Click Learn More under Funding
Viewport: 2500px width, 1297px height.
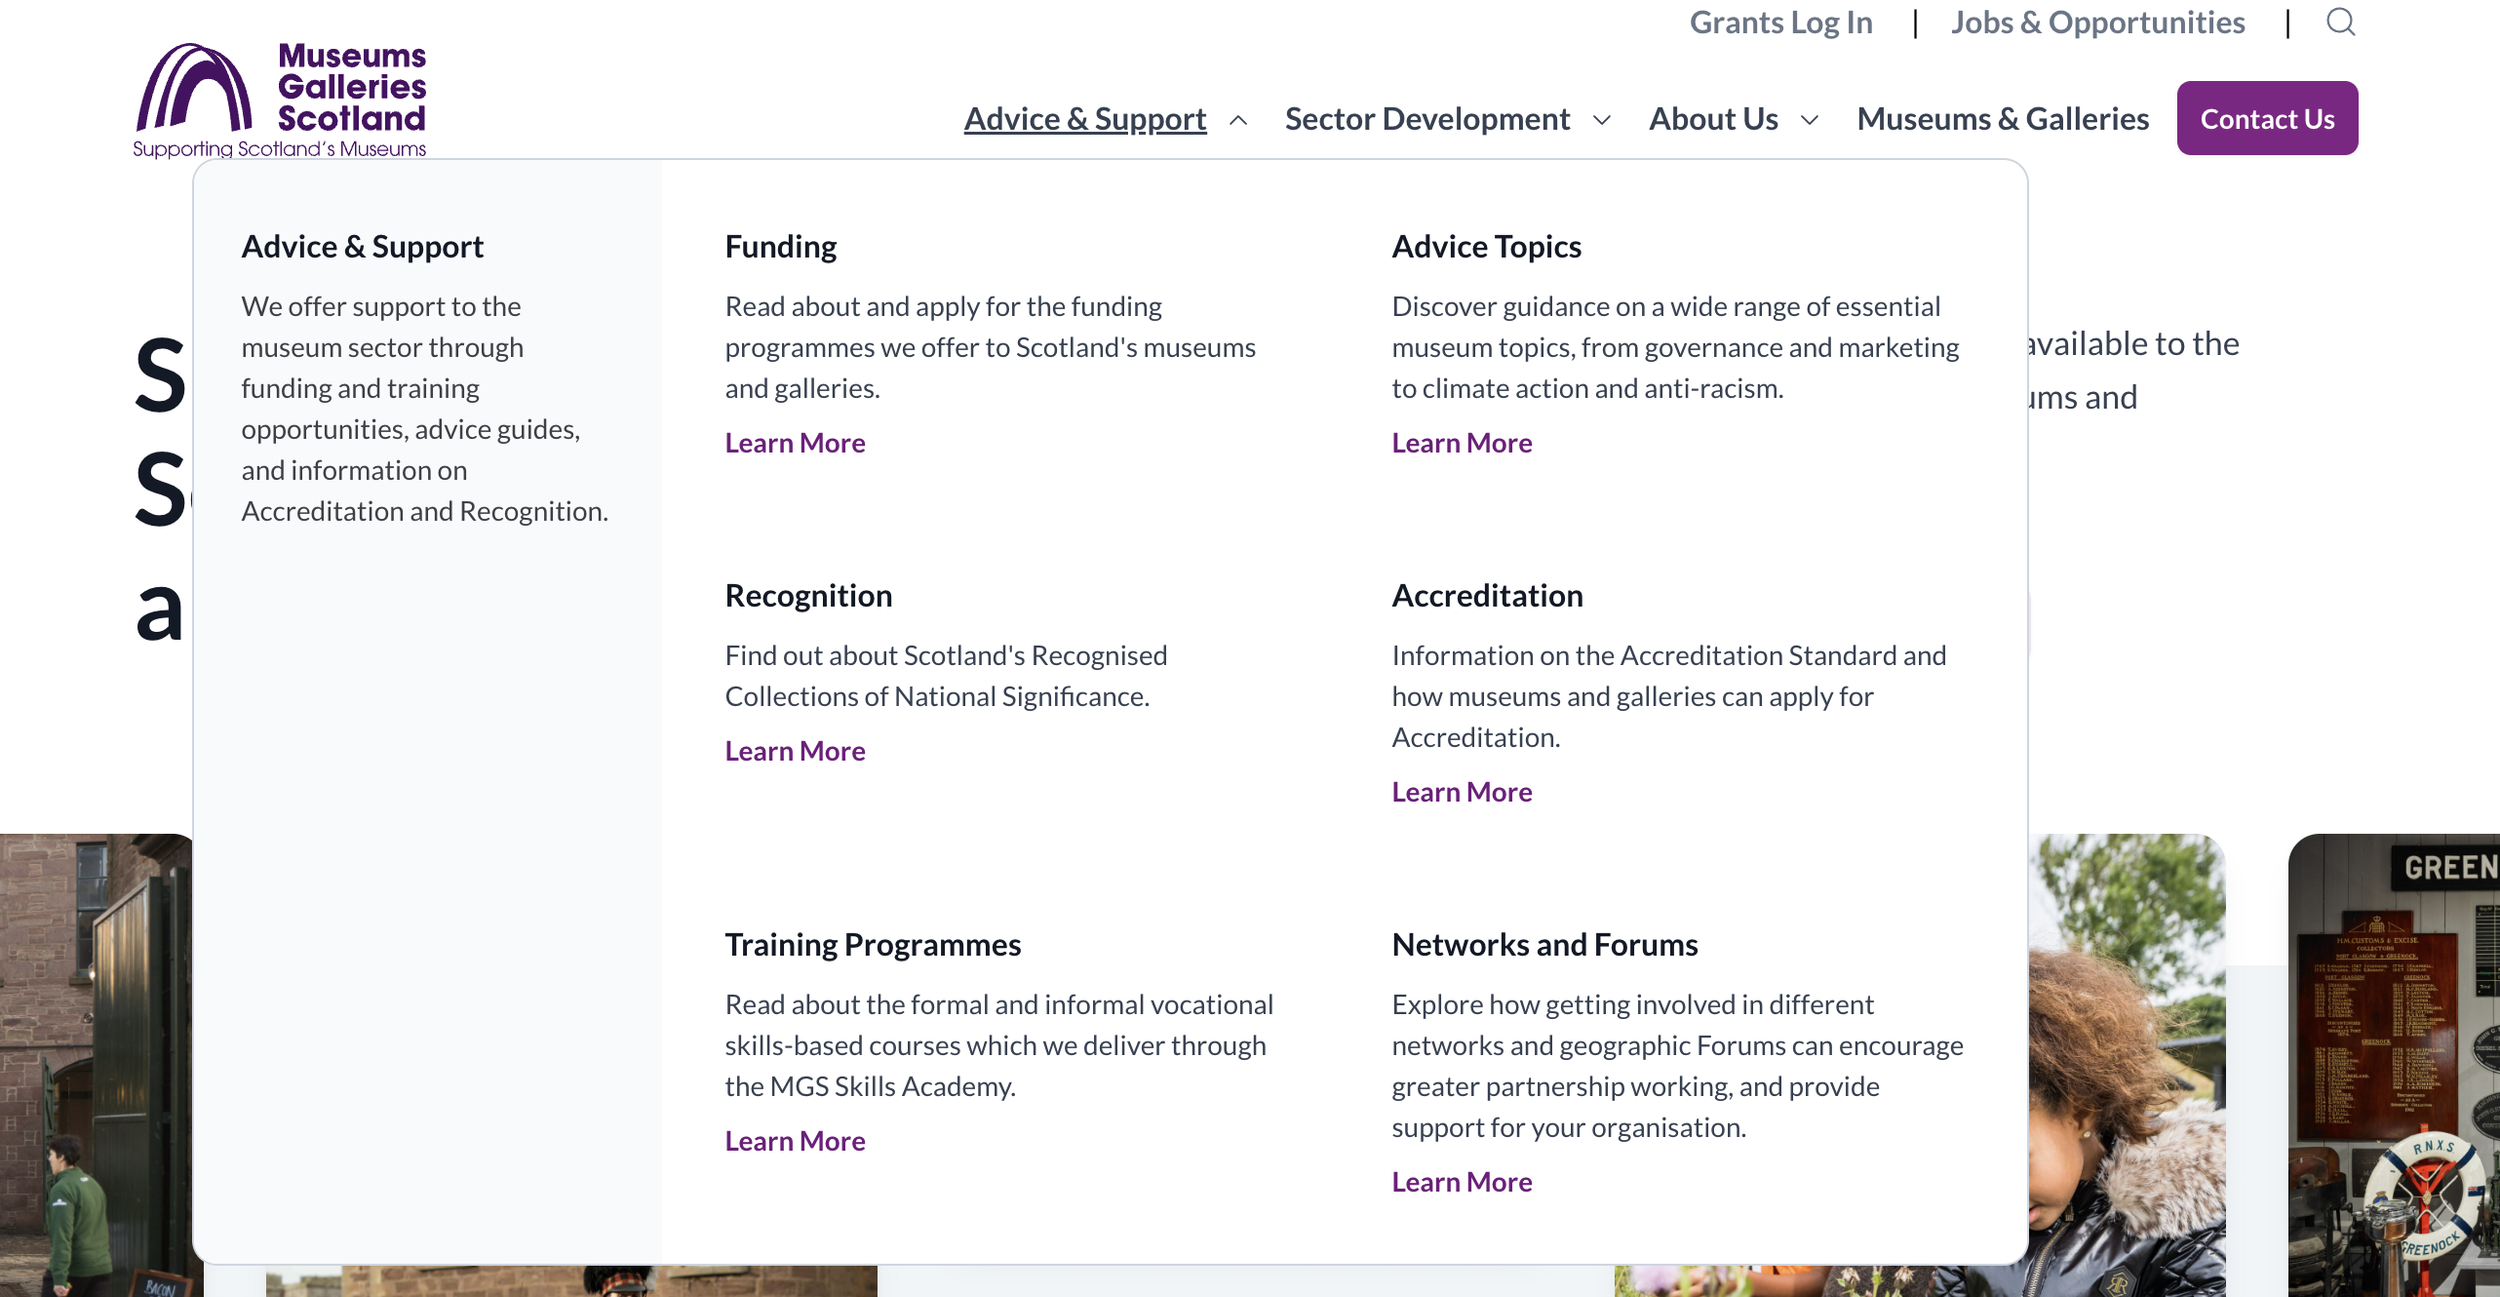pyautogui.click(x=795, y=443)
